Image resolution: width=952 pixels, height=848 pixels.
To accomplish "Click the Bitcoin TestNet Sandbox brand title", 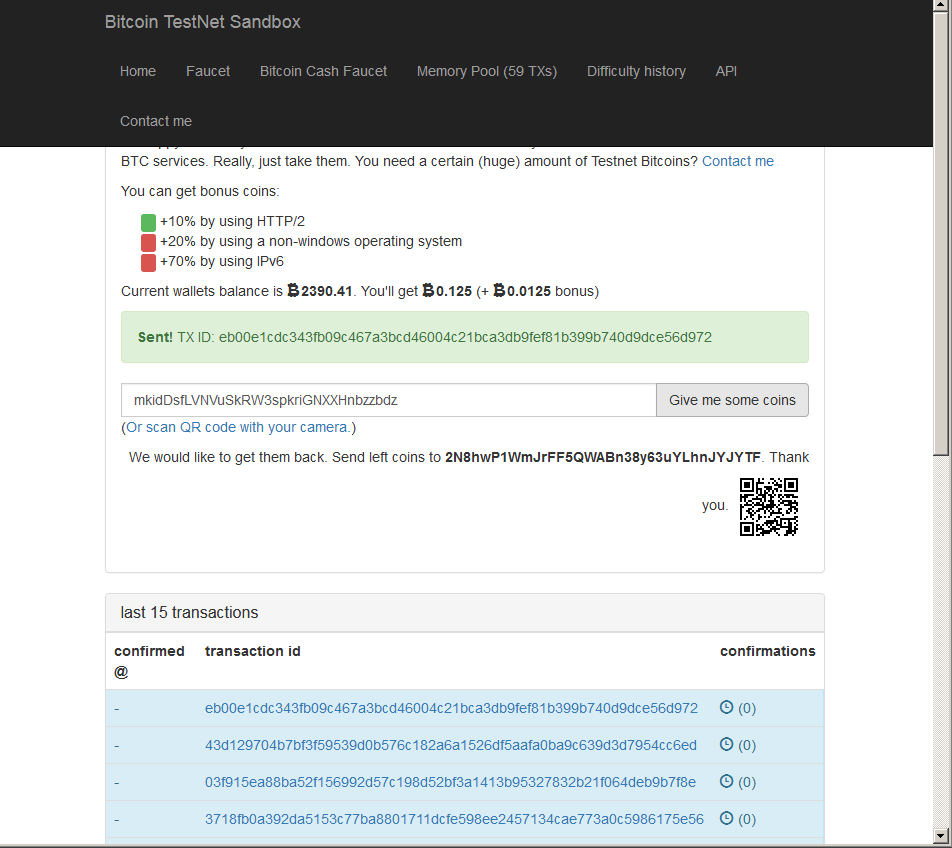I will click(x=203, y=22).
